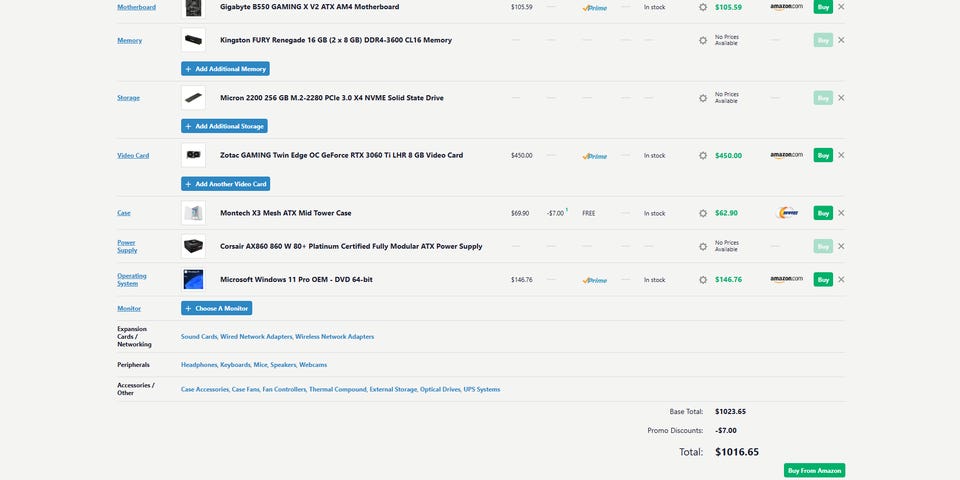This screenshot has height=480, width=960.
Task: Remove Montech X3 case with its X
Action: 841,213
